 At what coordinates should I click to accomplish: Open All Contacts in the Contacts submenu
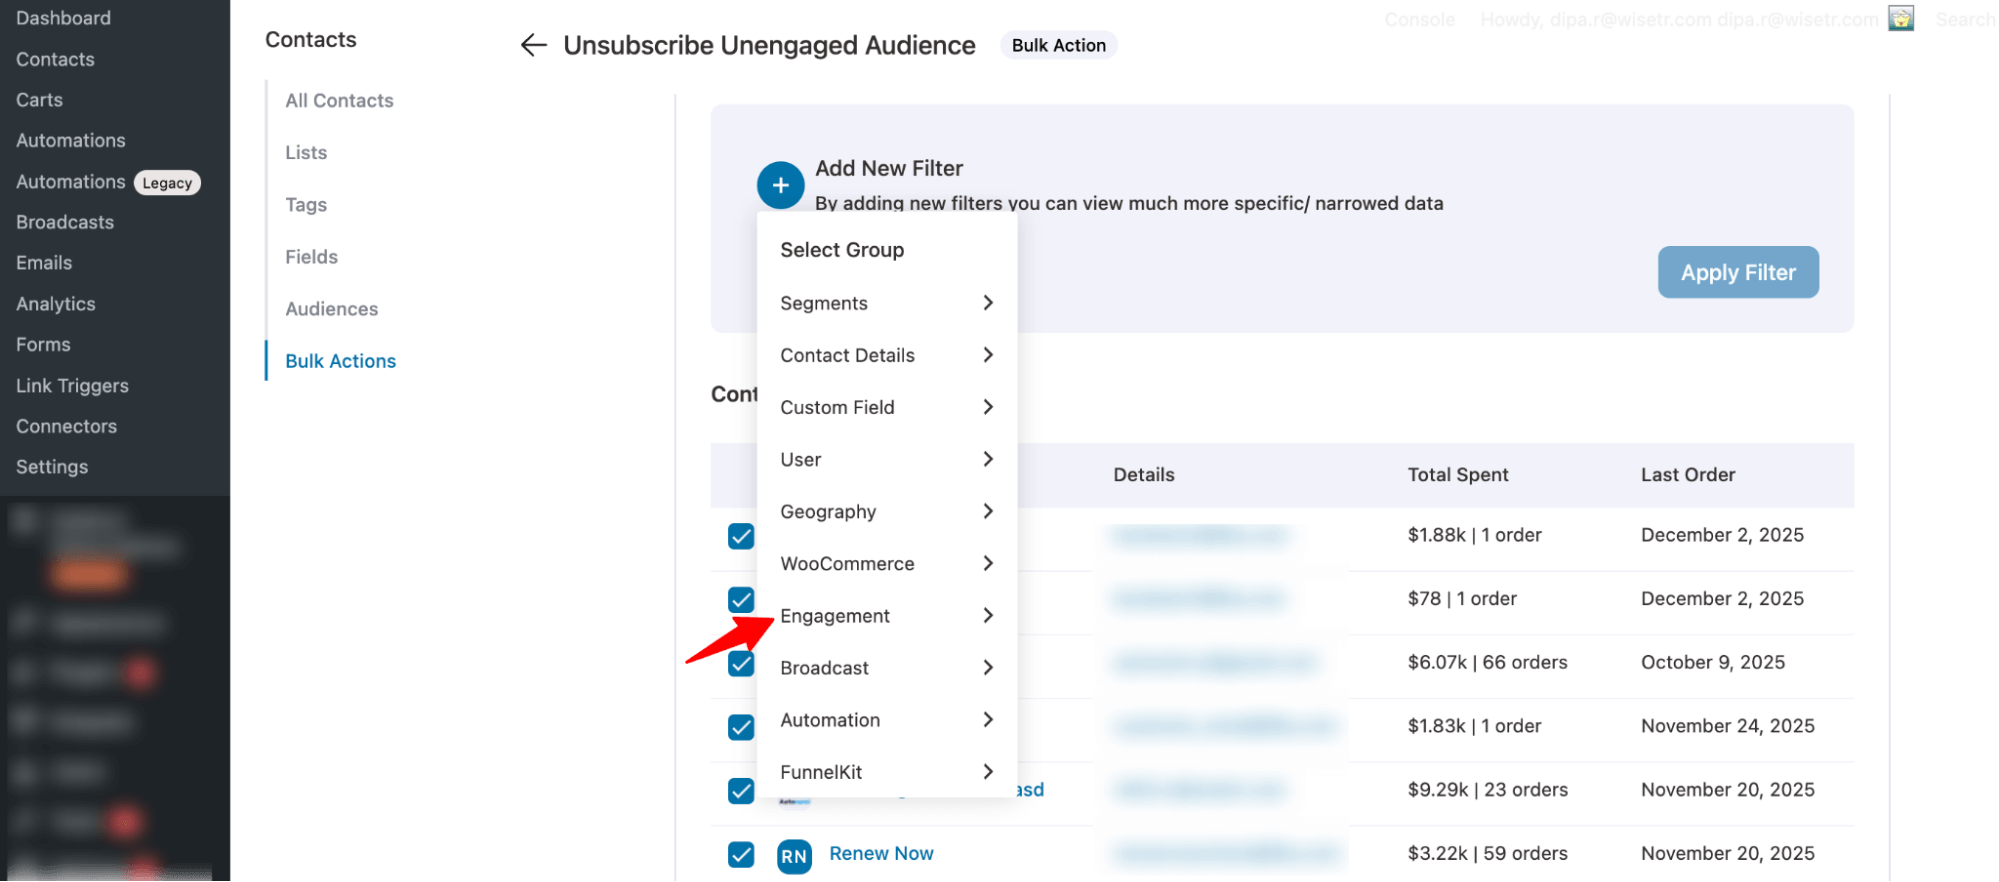coord(339,100)
